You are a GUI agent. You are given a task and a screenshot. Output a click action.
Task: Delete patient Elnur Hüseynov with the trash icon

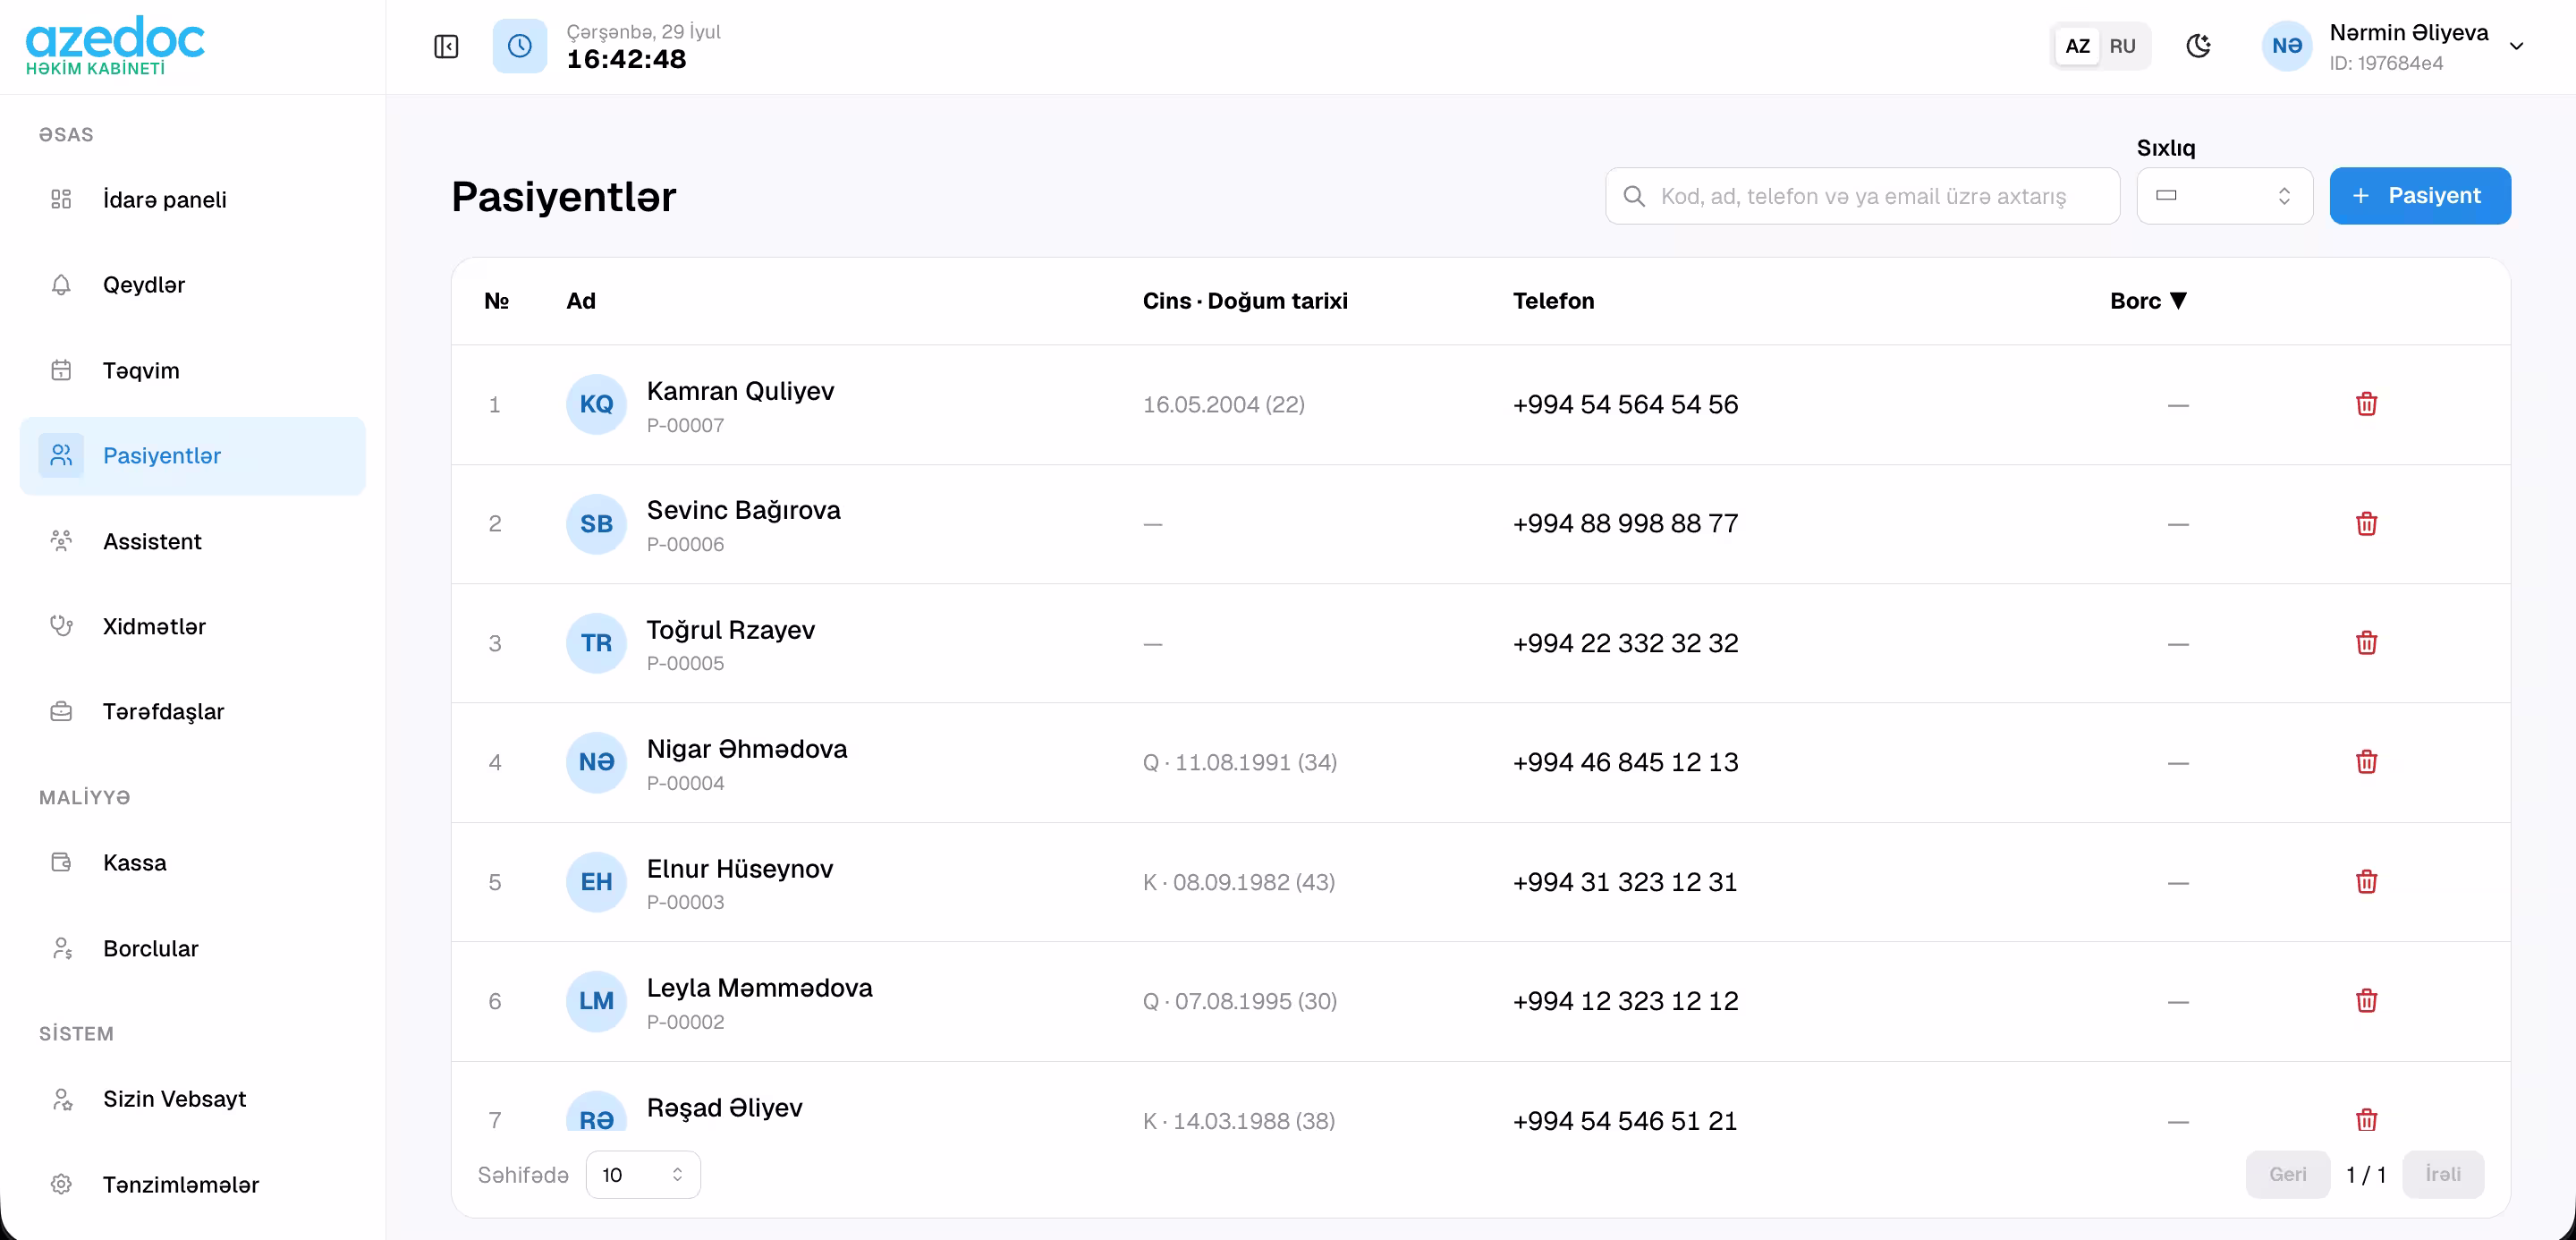2366,882
